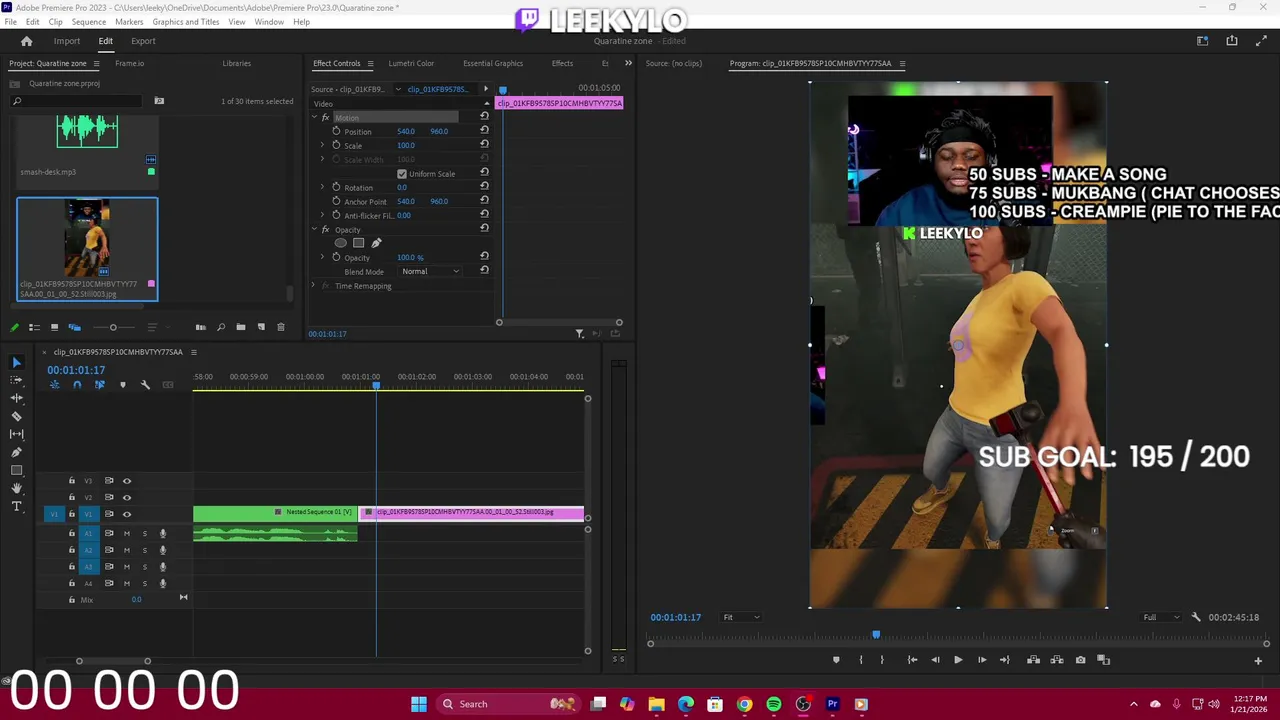Viewport: 1280px width, 720px height.
Task: Click the Clear trash icon in Project panel
Action: [x=281, y=327]
